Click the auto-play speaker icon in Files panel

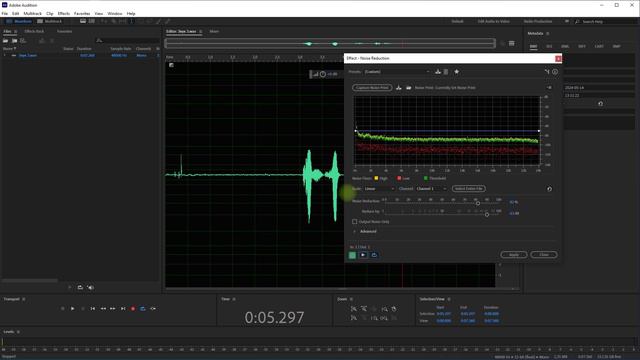tap(91, 288)
